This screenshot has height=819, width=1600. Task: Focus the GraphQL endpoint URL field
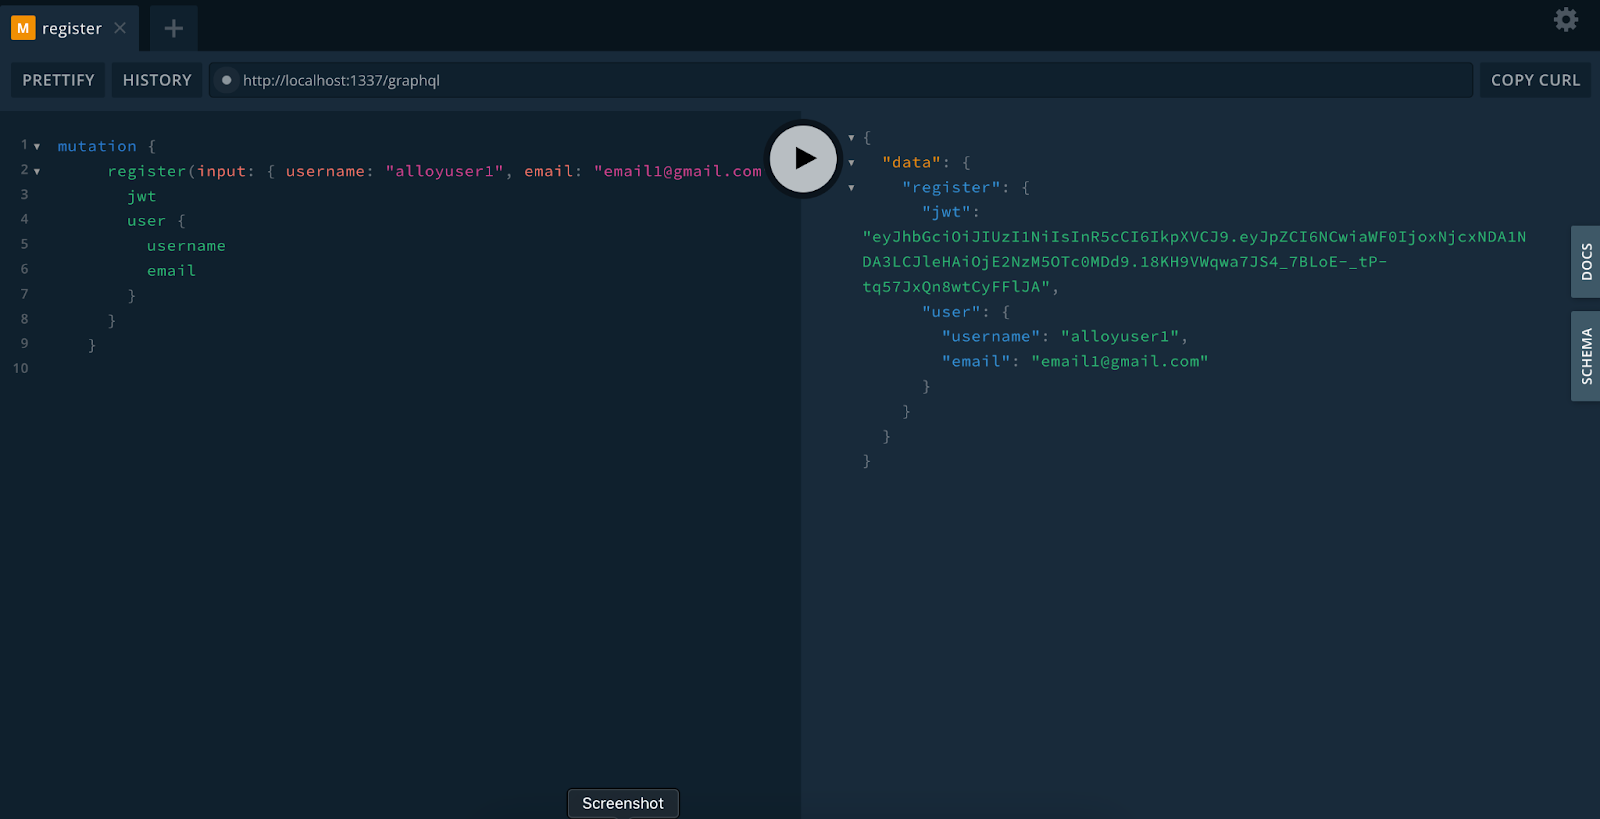point(840,80)
